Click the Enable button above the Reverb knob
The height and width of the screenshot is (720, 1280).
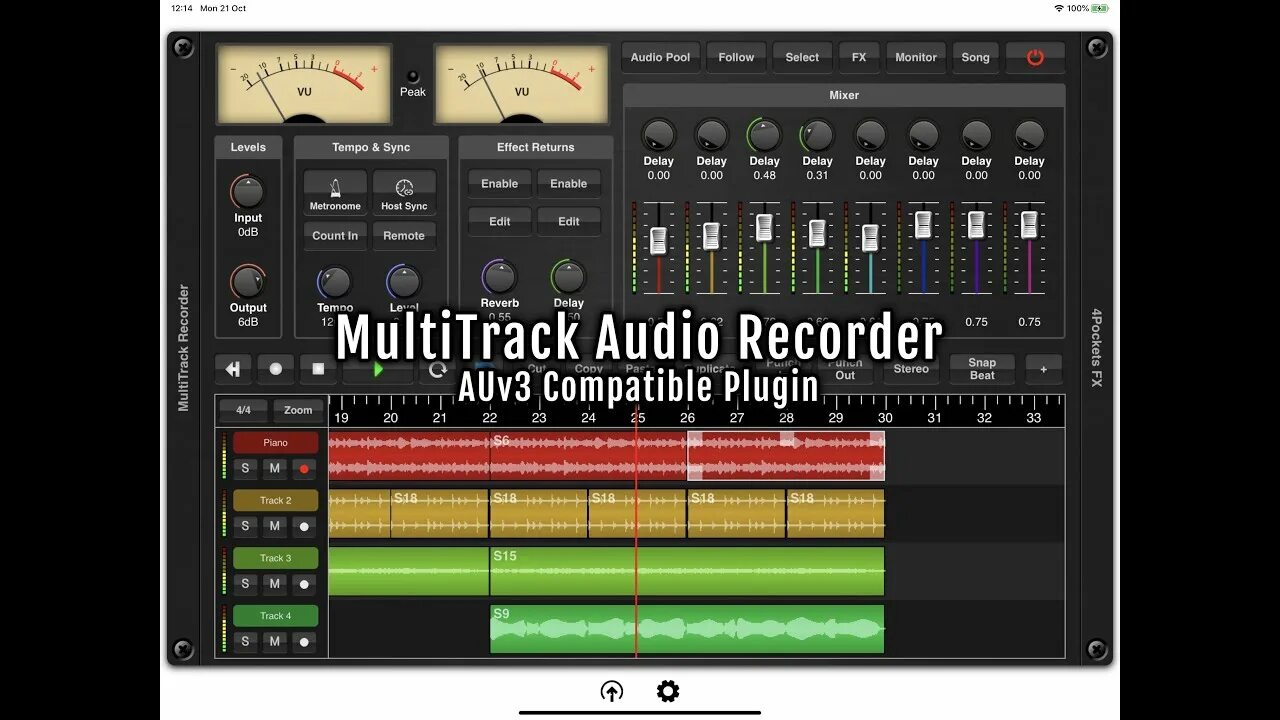tap(499, 184)
